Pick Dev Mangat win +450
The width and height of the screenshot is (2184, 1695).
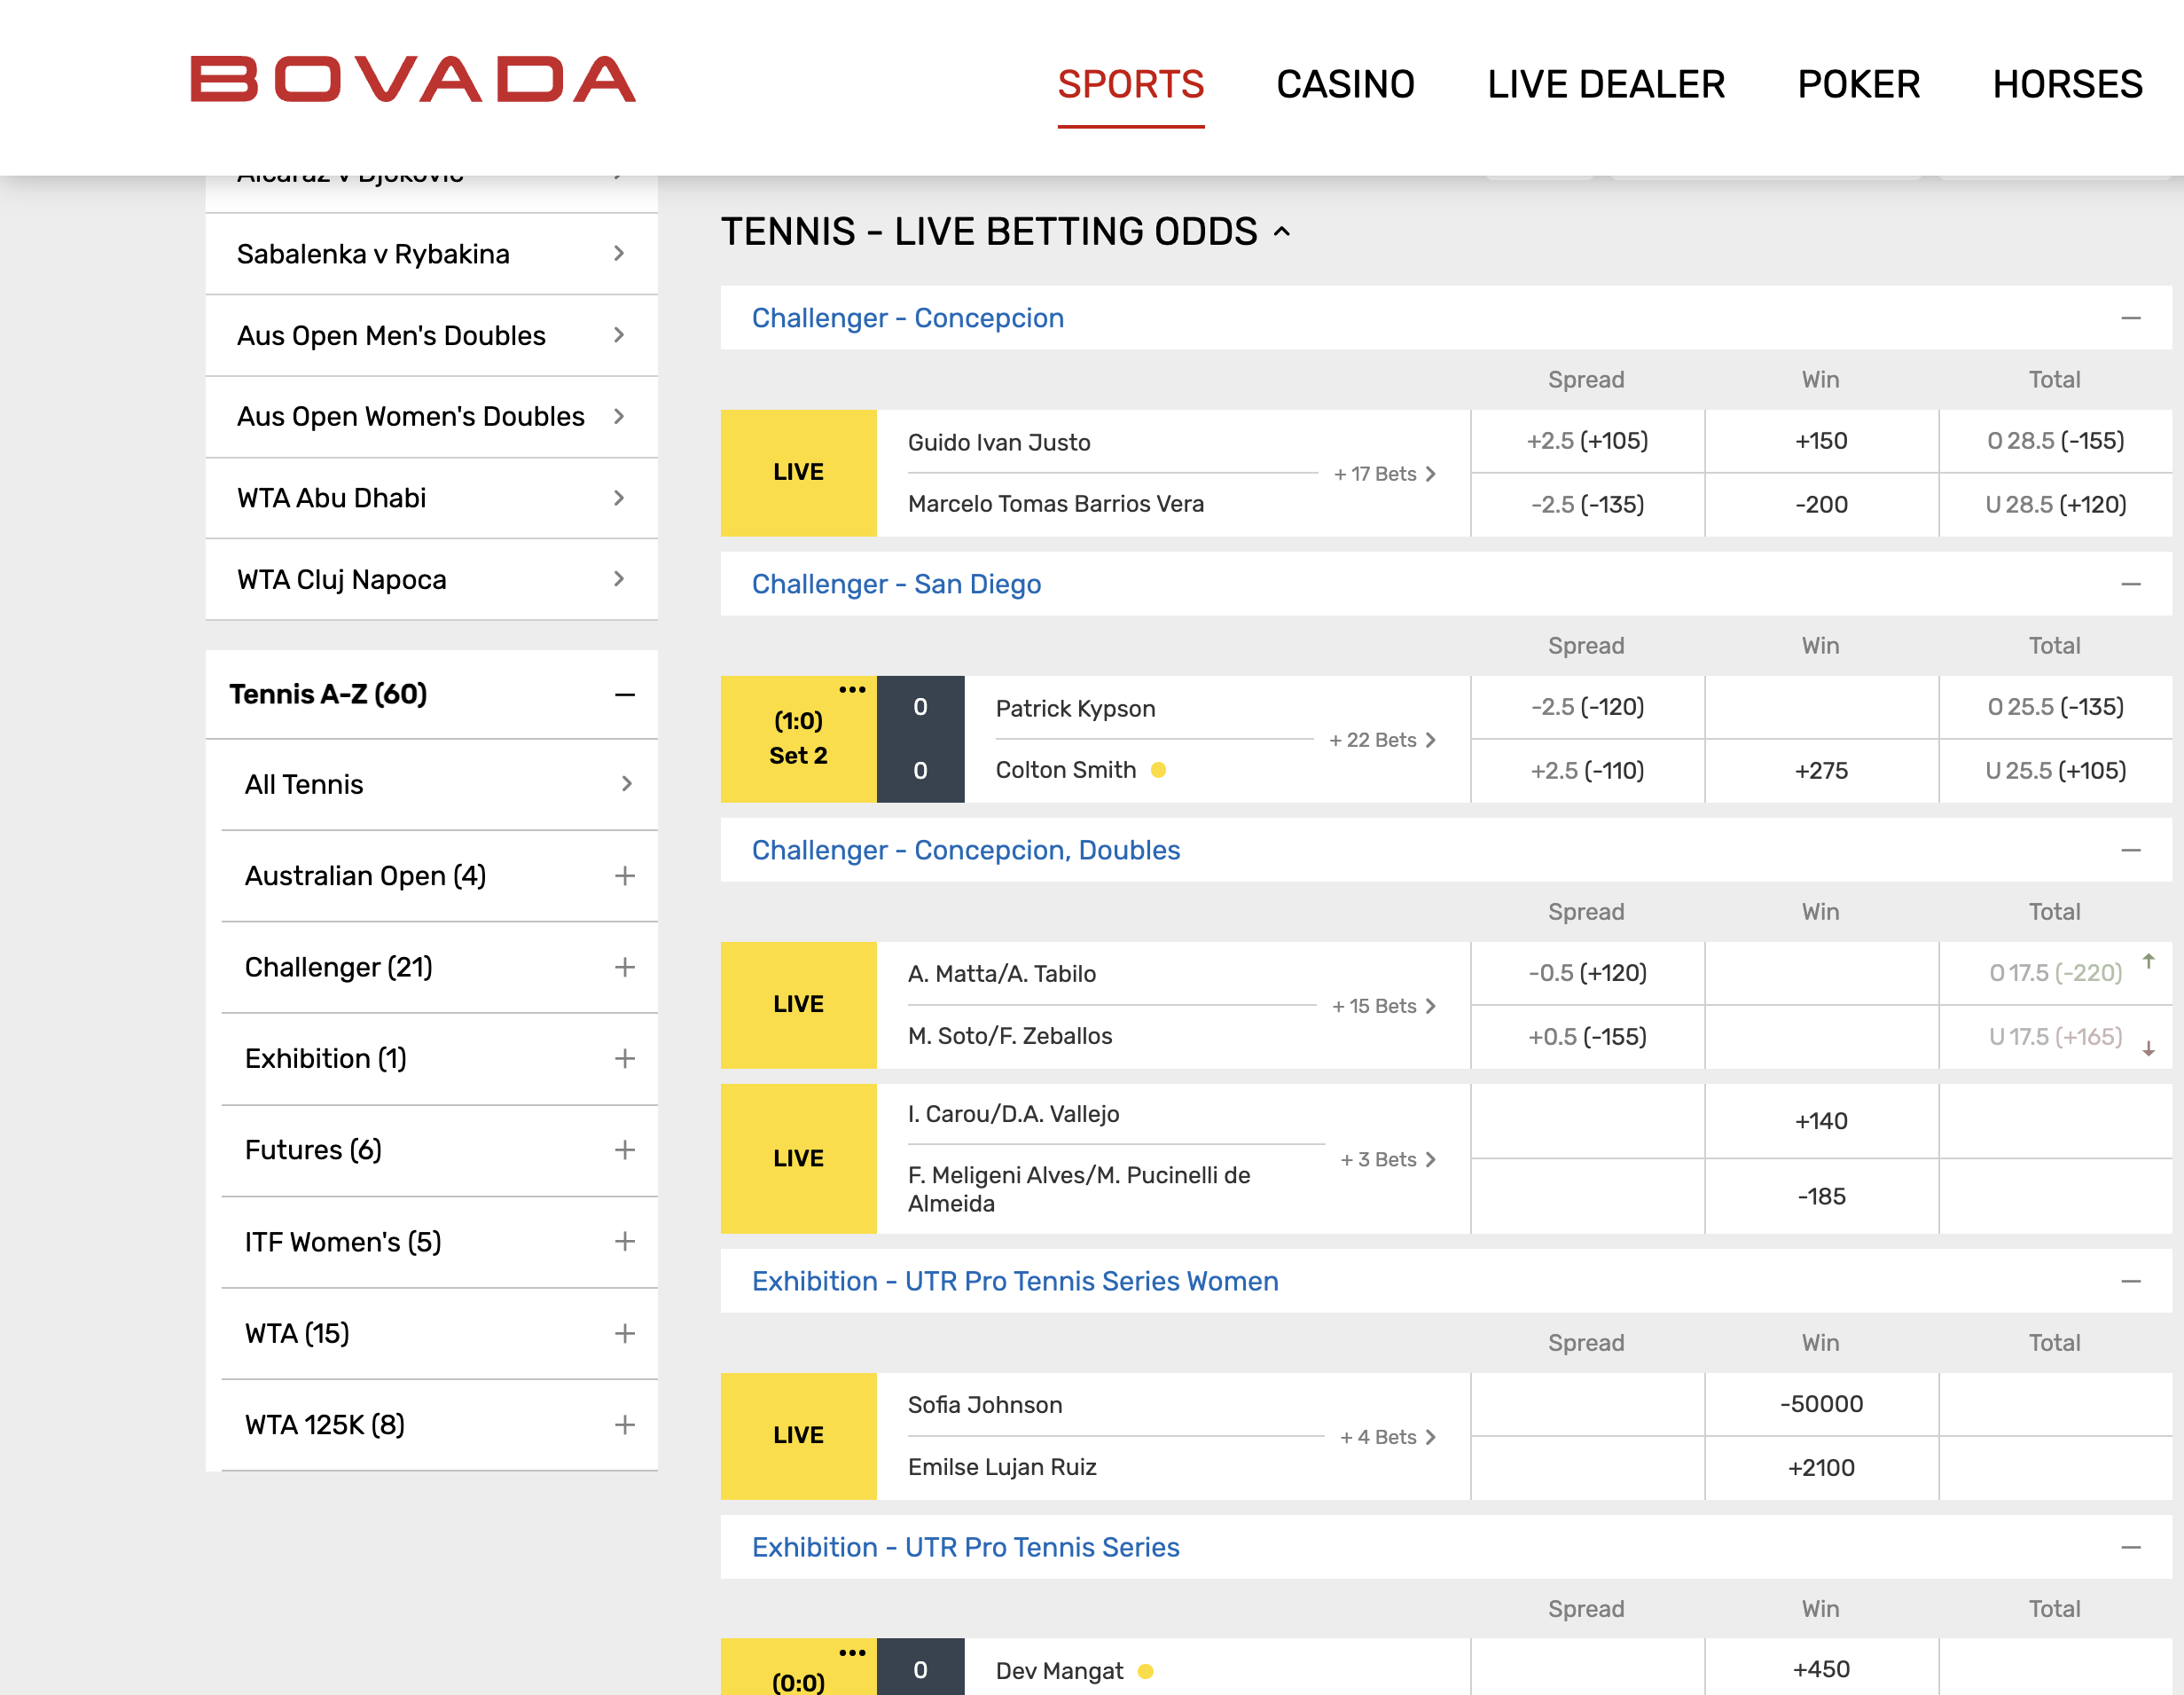pyautogui.click(x=1821, y=1668)
